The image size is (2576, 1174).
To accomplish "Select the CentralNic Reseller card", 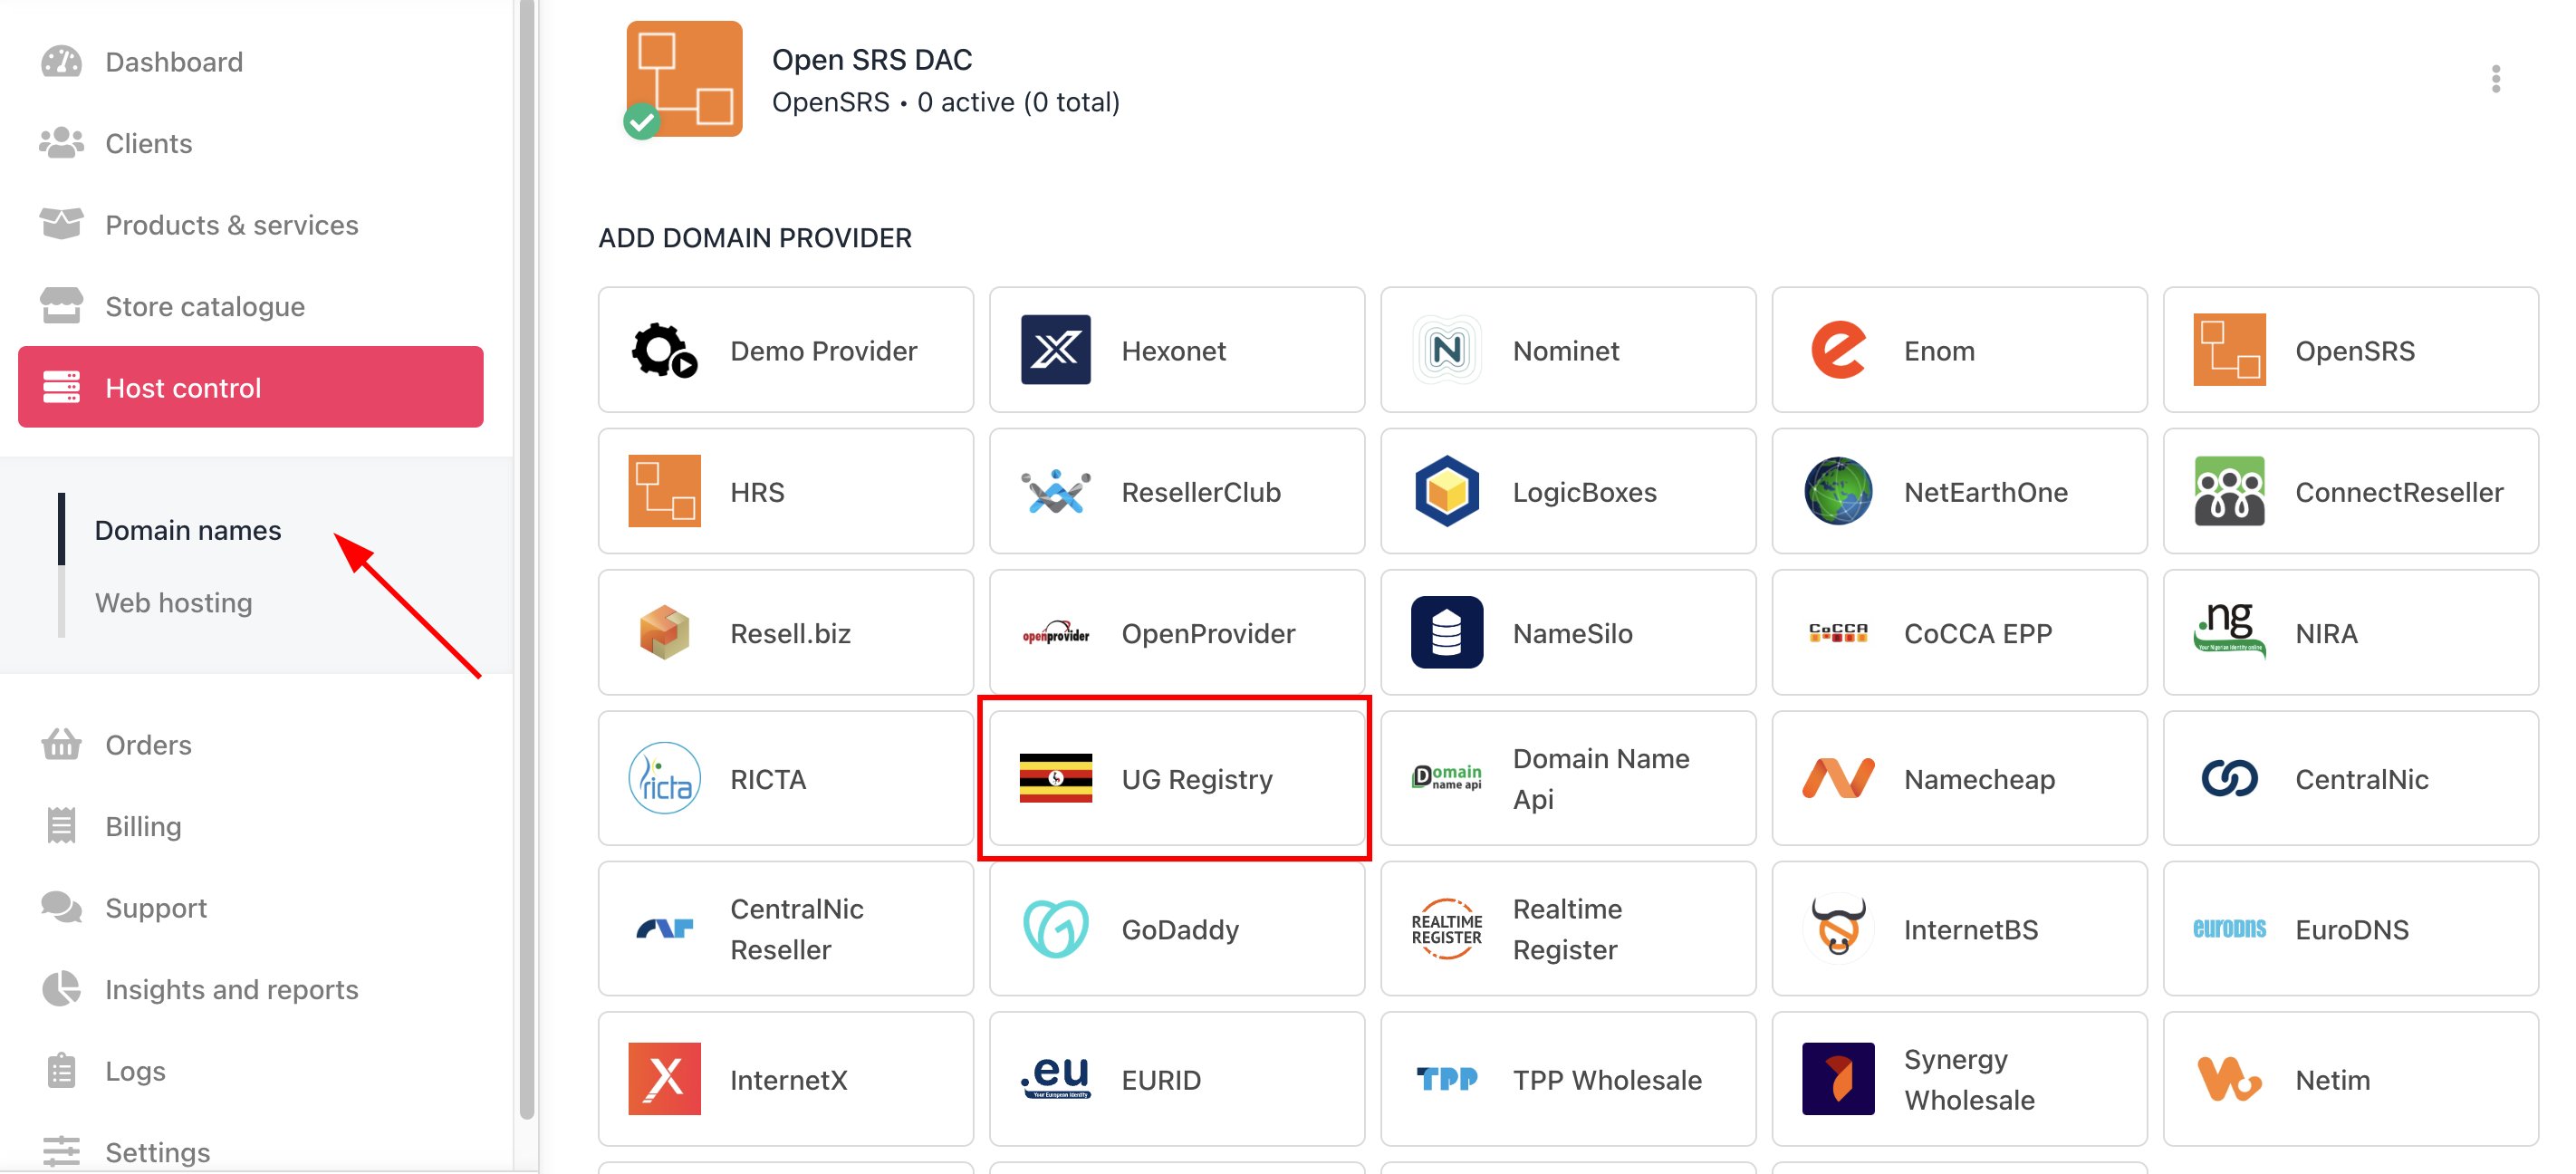I will click(x=786, y=928).
